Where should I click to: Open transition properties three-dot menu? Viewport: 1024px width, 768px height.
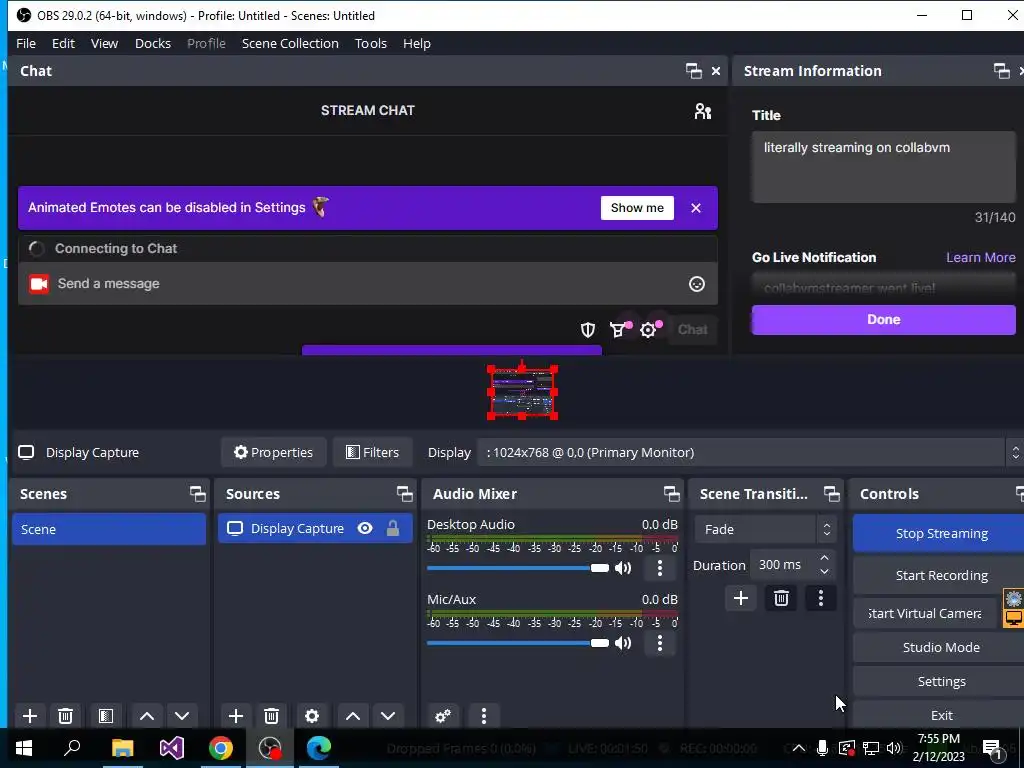tap(821, 598)
